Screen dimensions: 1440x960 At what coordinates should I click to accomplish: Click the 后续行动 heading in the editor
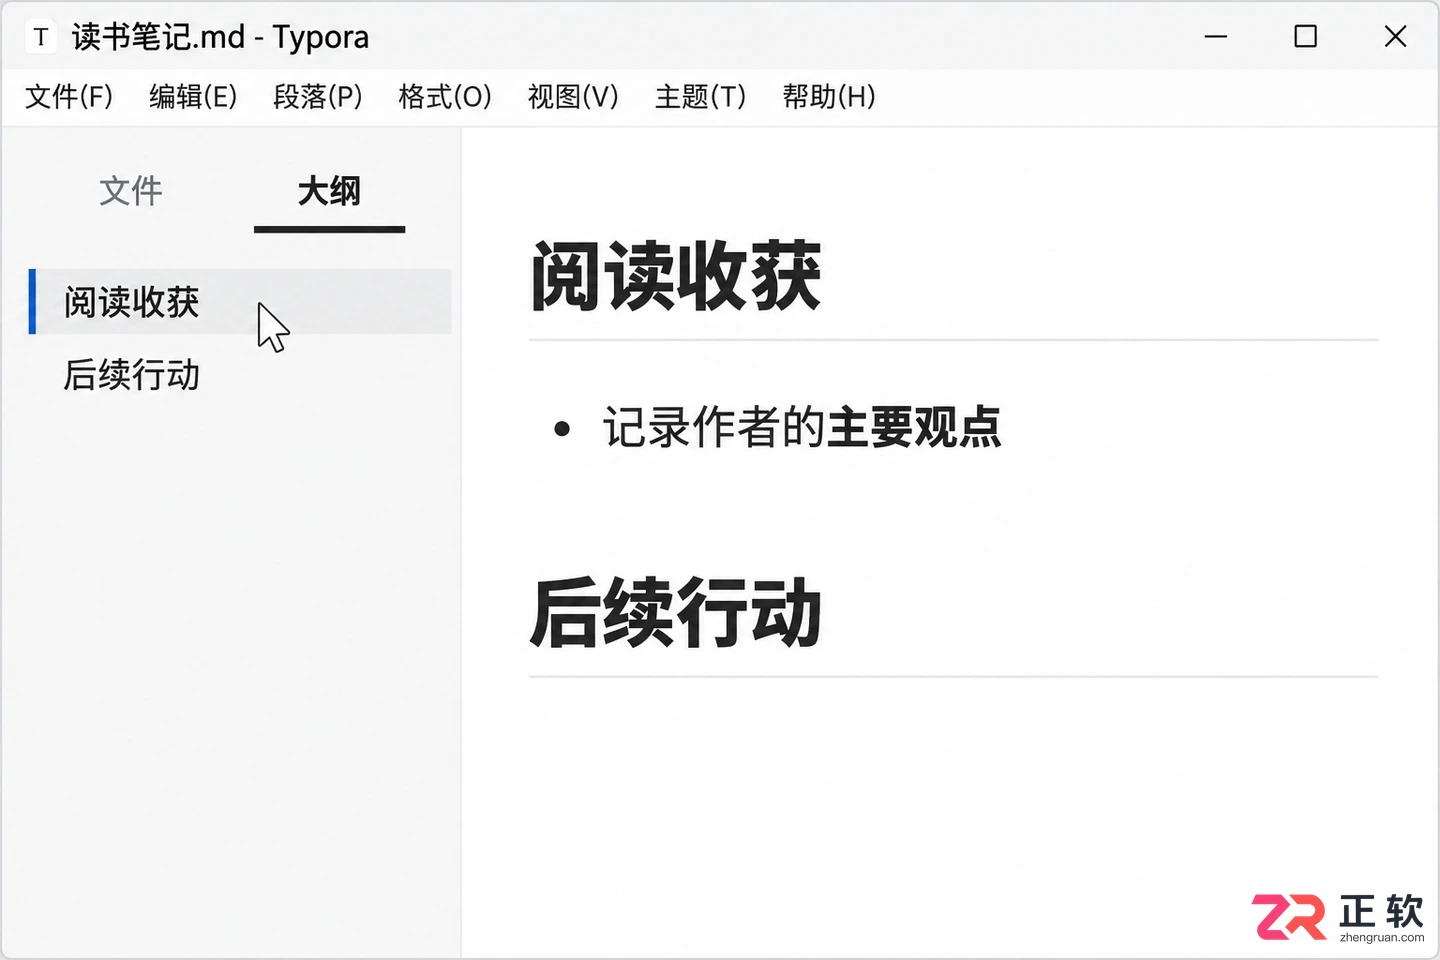676,613
